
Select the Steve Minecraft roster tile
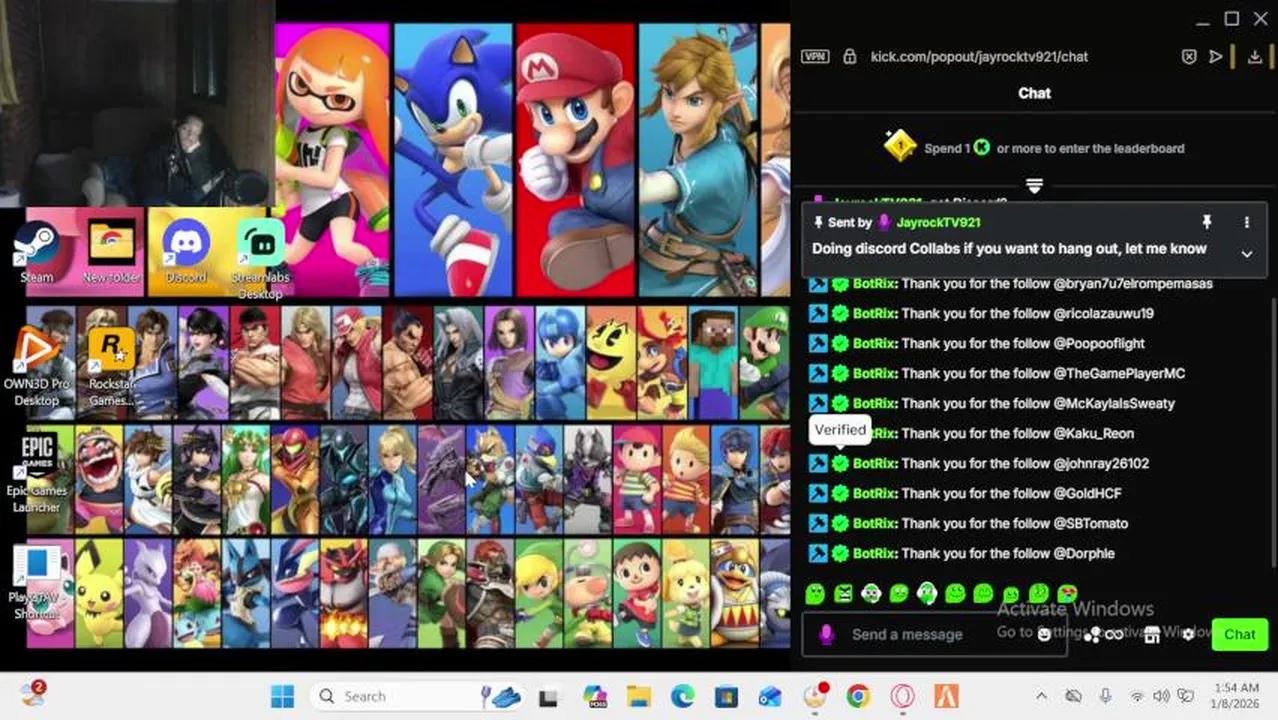pyautogui.click(x=713, y=362)
